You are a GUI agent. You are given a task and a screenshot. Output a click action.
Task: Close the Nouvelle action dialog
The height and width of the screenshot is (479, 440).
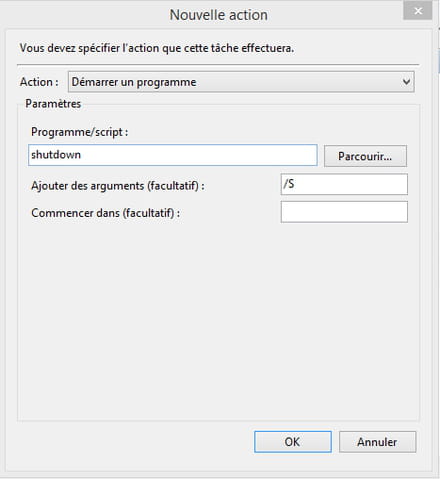click(x=418, y=11)
